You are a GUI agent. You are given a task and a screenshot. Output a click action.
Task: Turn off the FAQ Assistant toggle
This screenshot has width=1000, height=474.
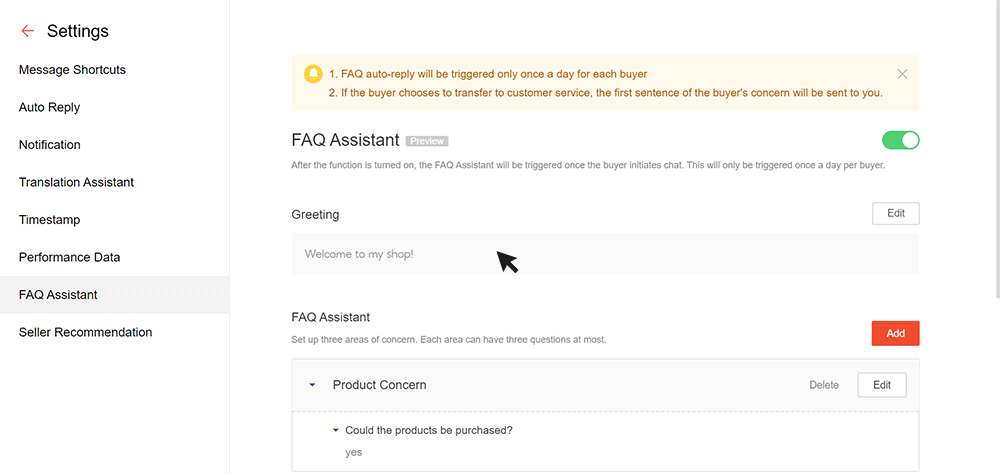[901, 140]
